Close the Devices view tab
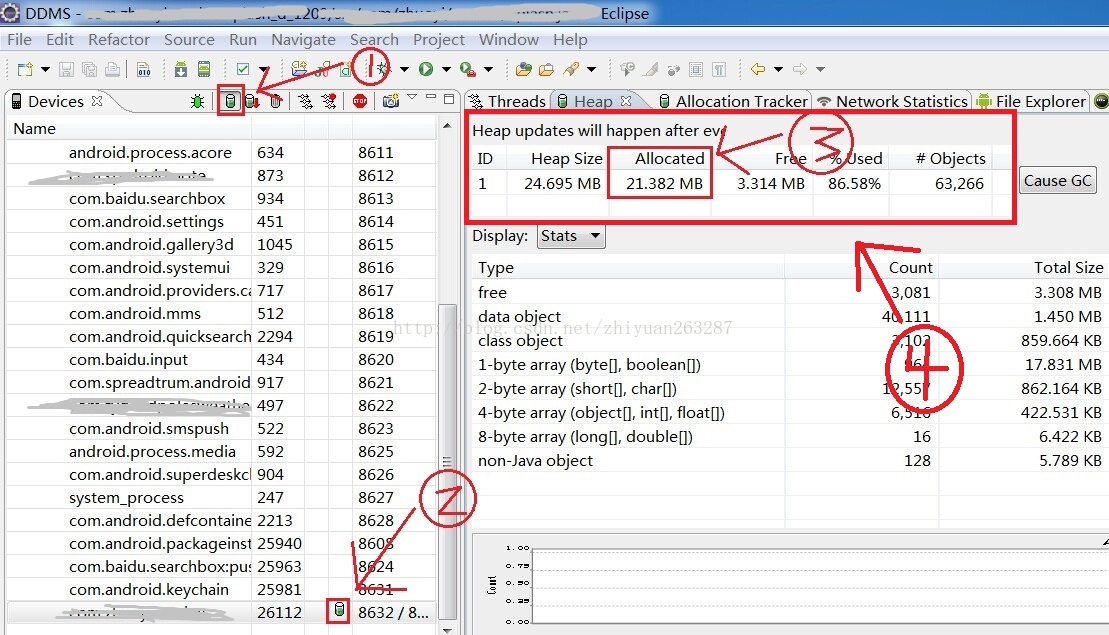This screenshot has width=1109, height=635. click(x=98, y=101)
